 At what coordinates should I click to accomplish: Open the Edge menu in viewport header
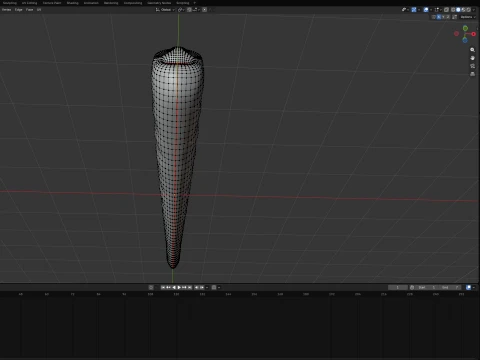[x=19, y=10]
